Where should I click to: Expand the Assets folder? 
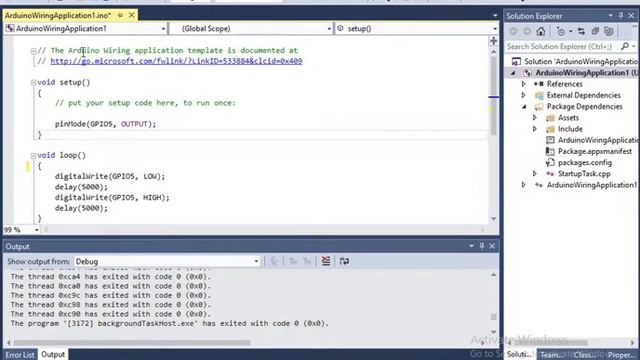coord(535,118)
